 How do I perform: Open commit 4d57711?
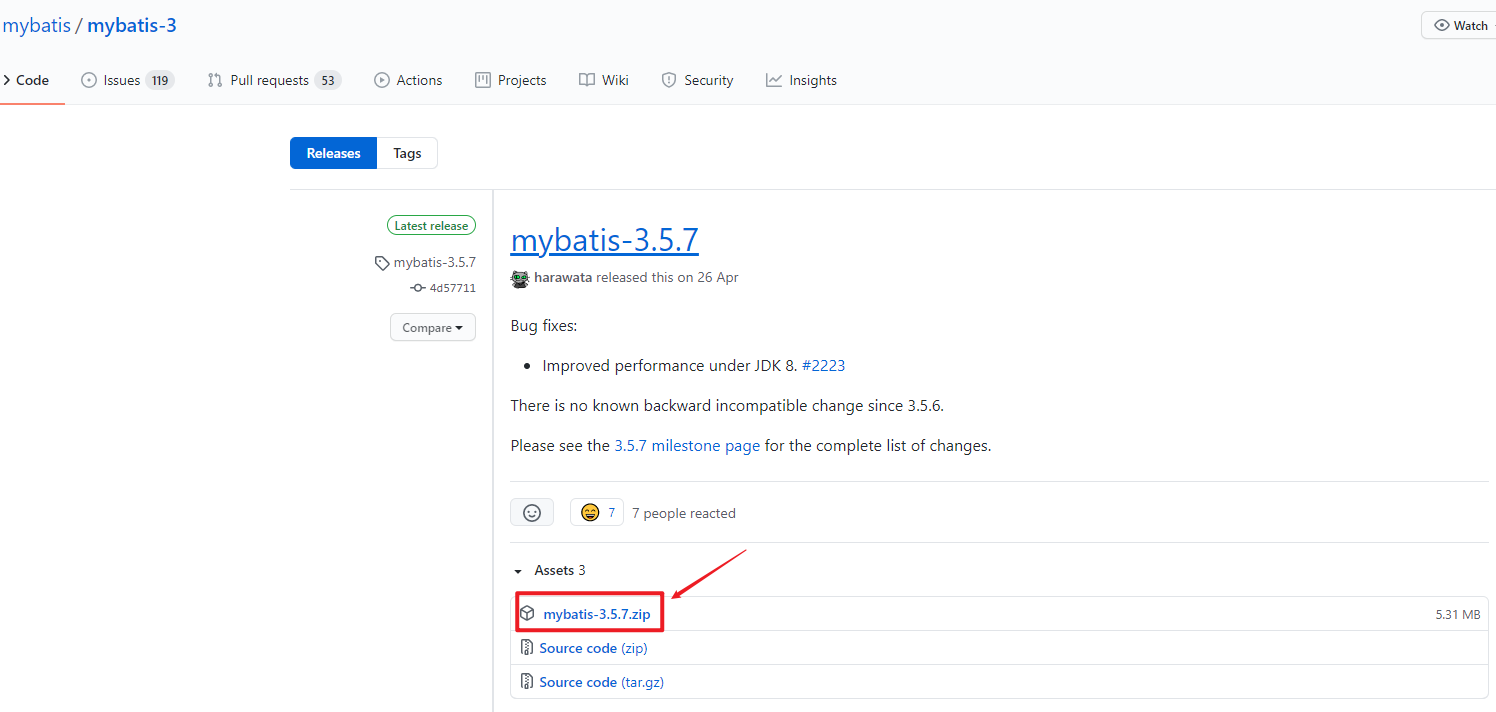pos(453,288)
